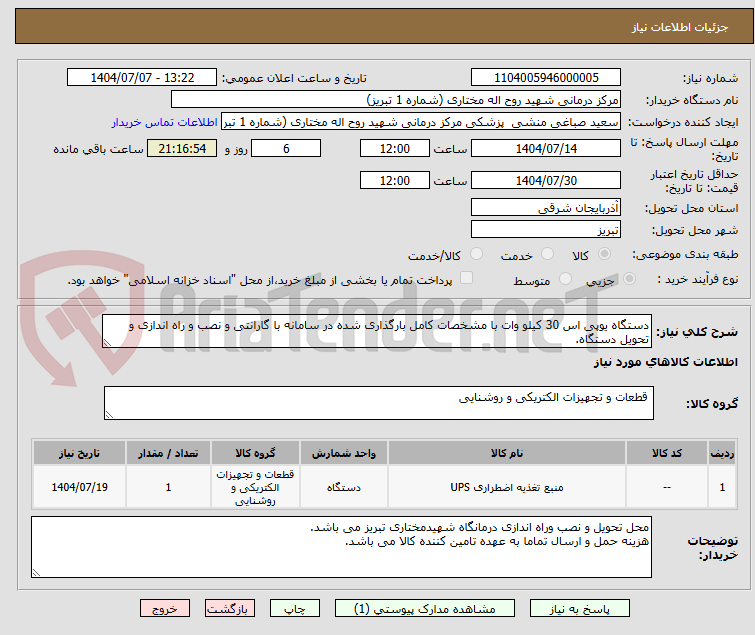Screen dimensions: 755x635
Task: Click the گروه کالا text area
Action: pos(378,403)
